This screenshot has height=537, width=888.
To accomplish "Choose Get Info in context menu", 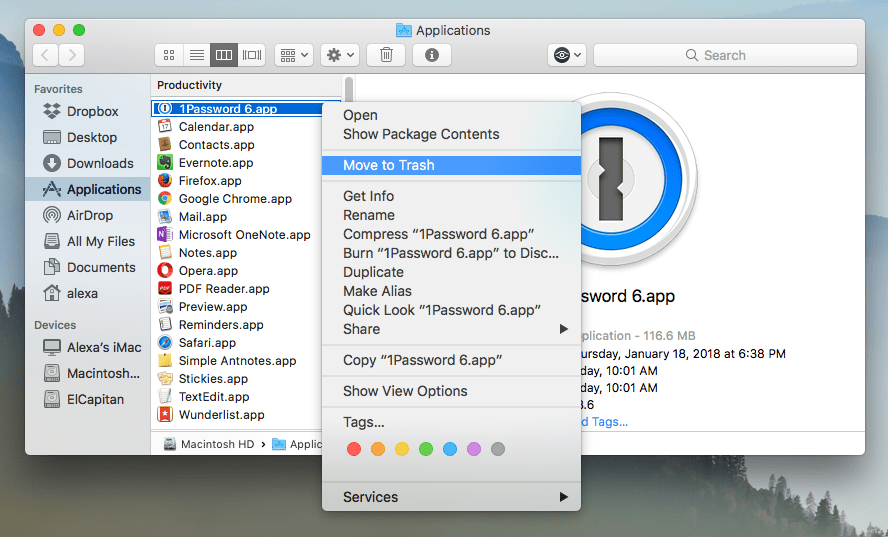I will click(451, 196).
